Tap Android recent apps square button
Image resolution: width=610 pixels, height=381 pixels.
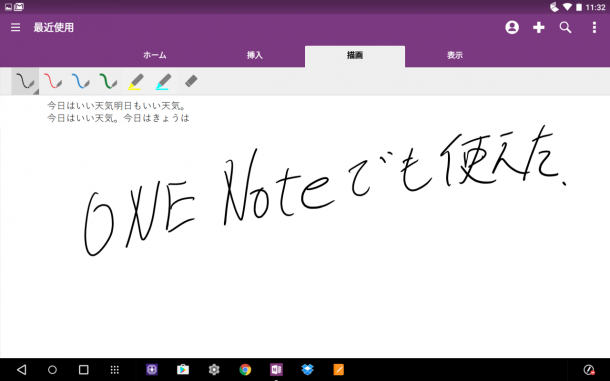pos(83,369)
